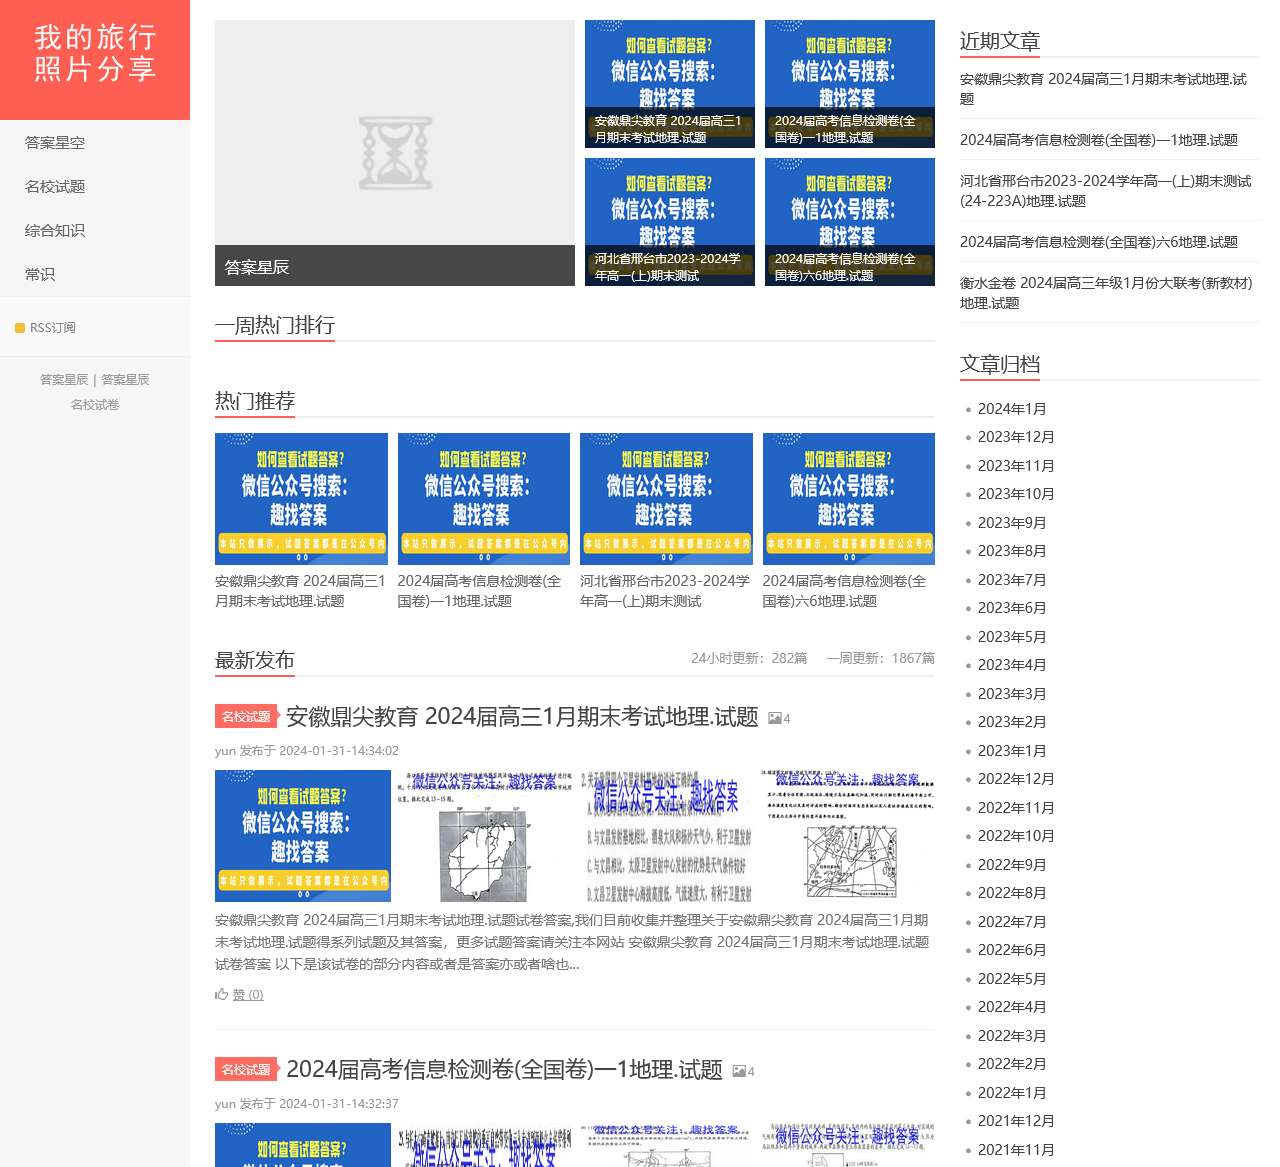The height and width of the screenshot is (1167, 1280).
Task: Click 名校试题 tag on 安徽鼎尖教育 post
Action: [246, 717]
